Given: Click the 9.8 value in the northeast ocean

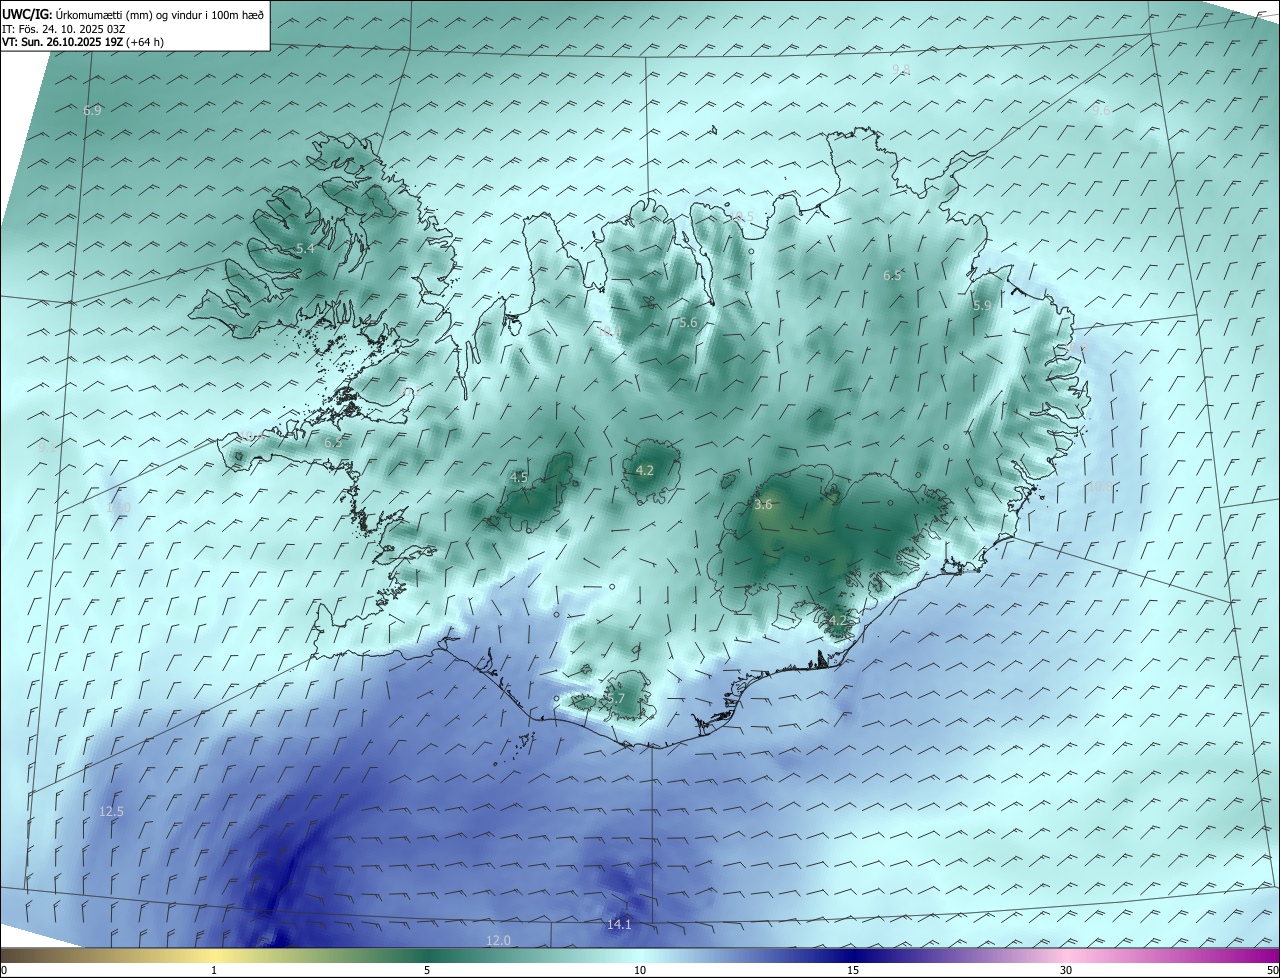Looking at the screenshot, I should coord(901,69).
